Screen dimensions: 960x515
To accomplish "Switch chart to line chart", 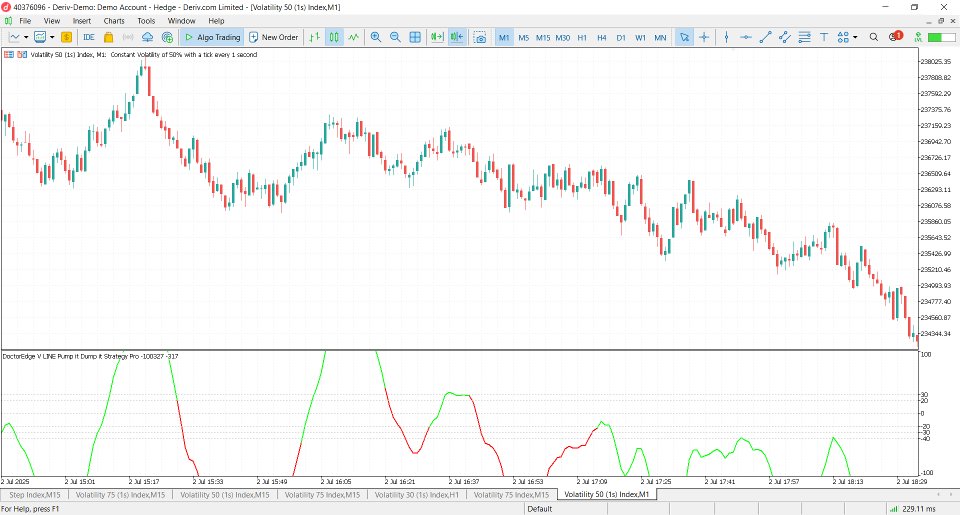I will tap(354, 37).
